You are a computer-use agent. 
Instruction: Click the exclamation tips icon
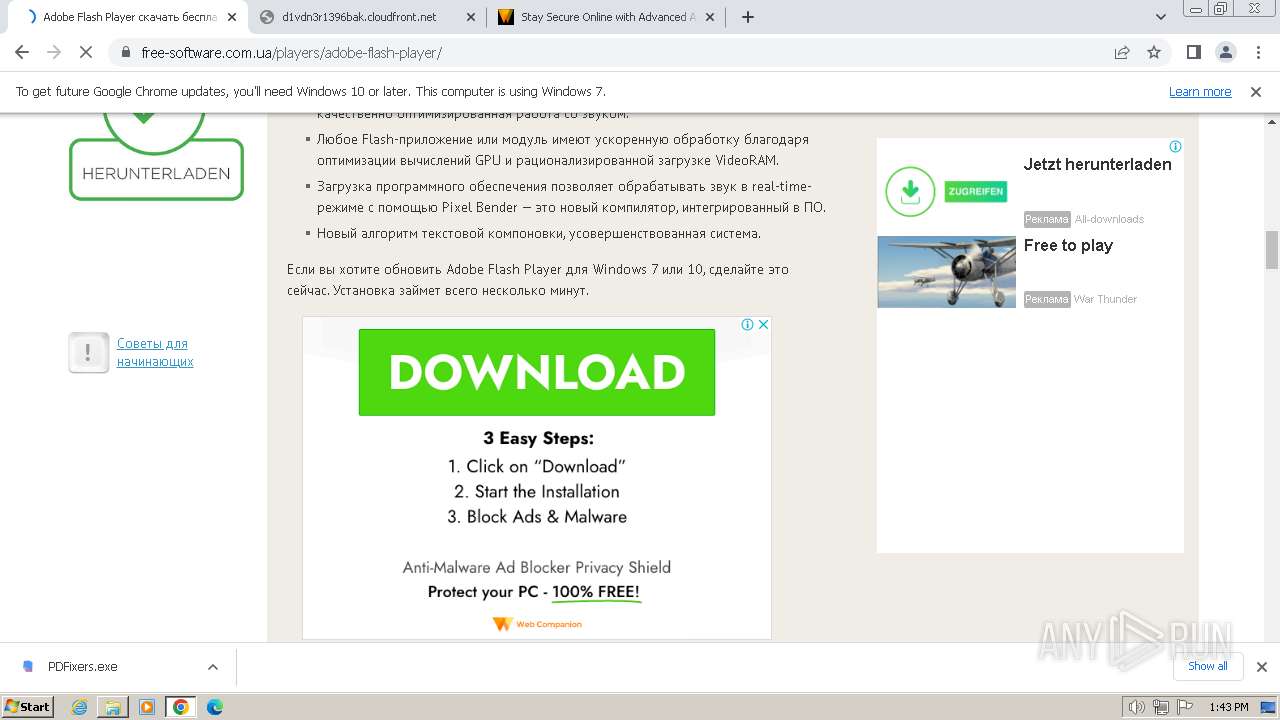tap(88, 352)
